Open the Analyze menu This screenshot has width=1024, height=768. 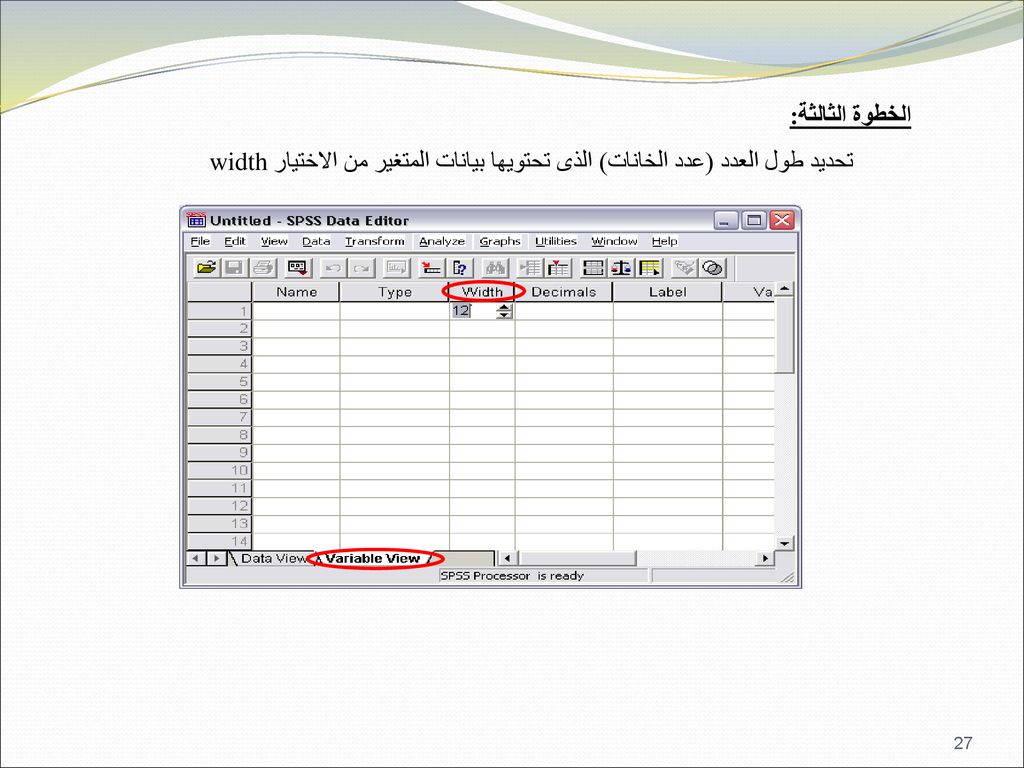coord(442,242)
